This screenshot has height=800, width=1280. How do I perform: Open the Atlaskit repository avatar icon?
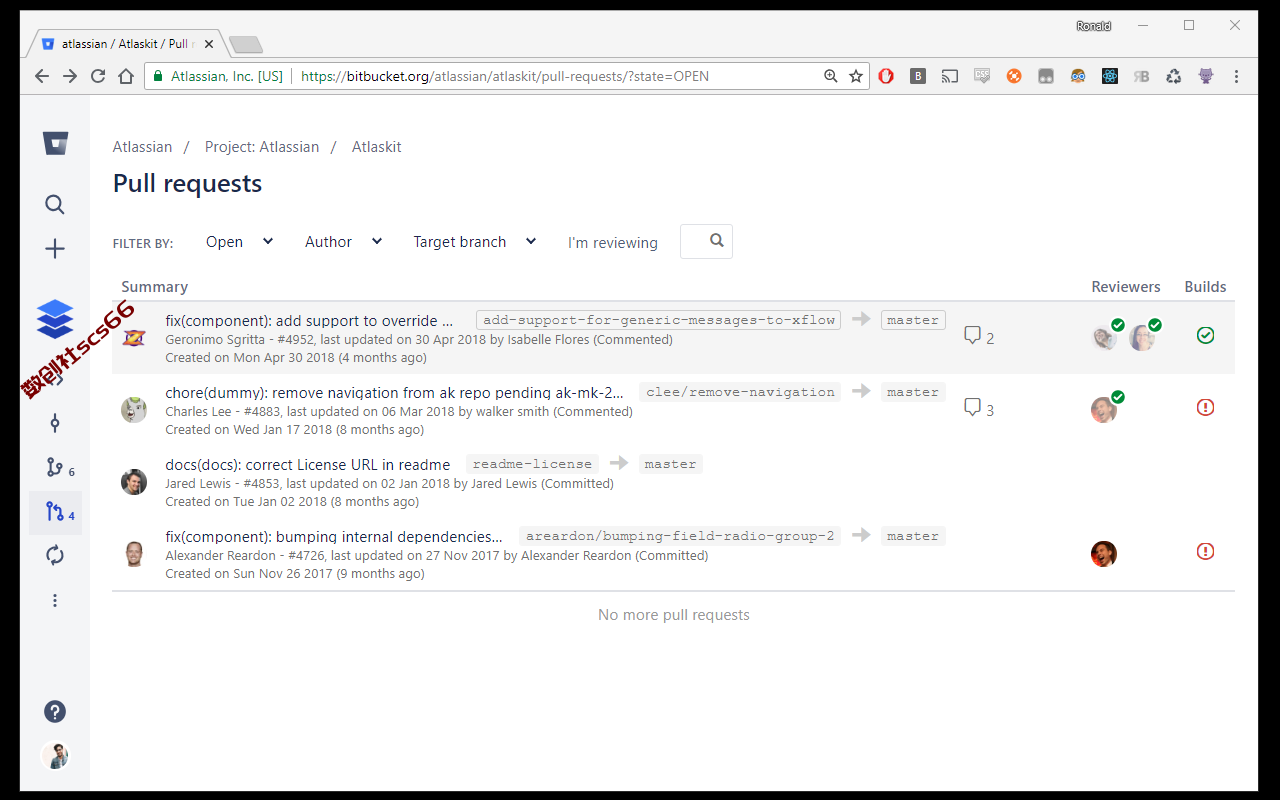tap(55, 319)
